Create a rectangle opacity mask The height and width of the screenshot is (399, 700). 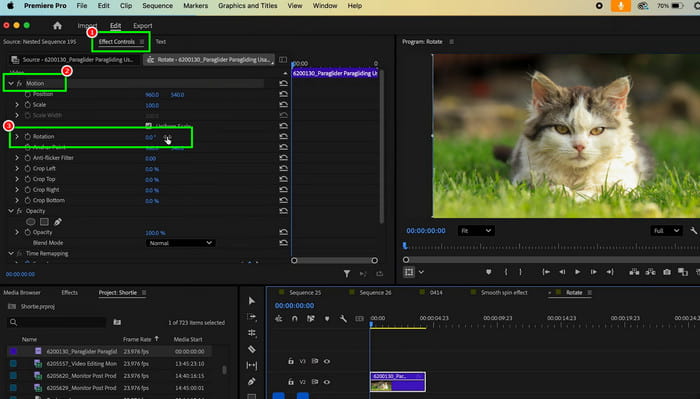tap(44, 222)
